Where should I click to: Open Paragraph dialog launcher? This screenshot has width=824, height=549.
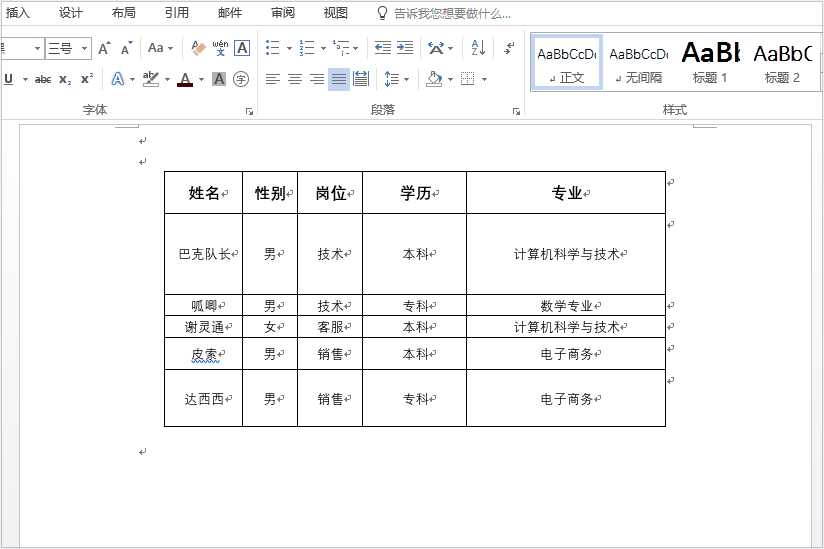pyautogui.click(x=517, y=111)
